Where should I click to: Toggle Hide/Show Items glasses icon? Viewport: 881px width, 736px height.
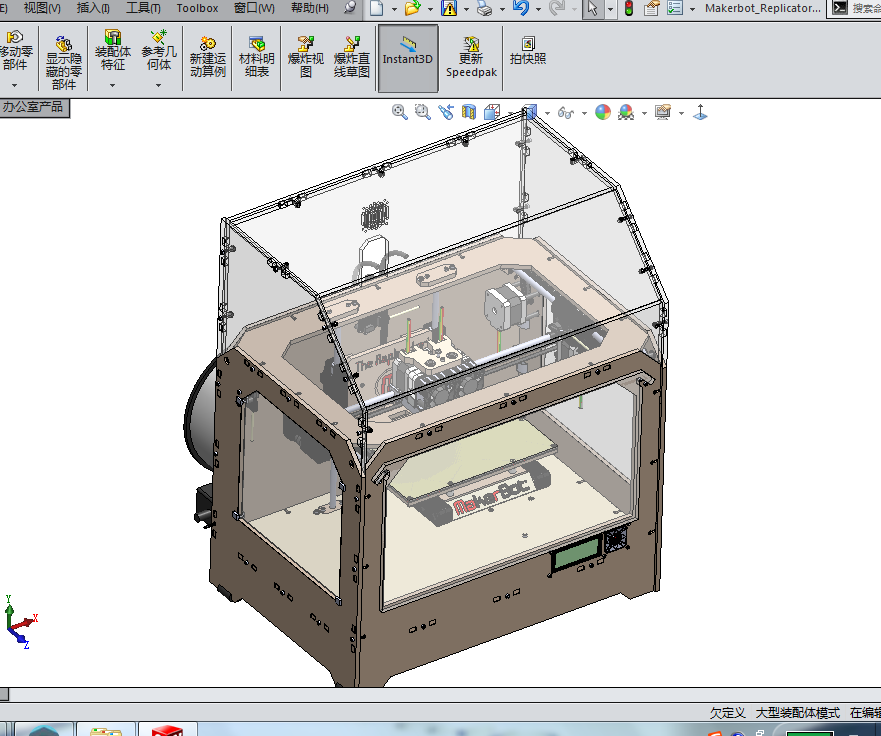[564, 112]
